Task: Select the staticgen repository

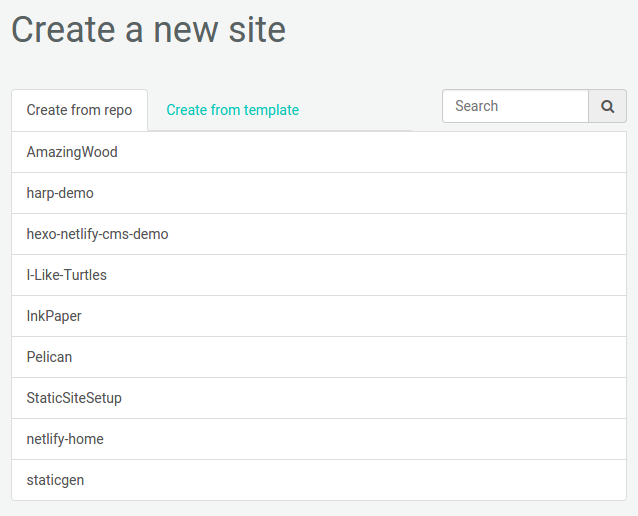Action: point(55,480)
